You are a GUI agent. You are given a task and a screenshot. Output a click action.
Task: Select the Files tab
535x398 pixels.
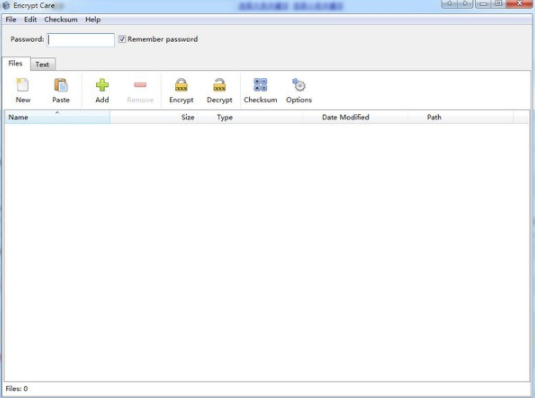pyautogui.click(x=15, y=63)
